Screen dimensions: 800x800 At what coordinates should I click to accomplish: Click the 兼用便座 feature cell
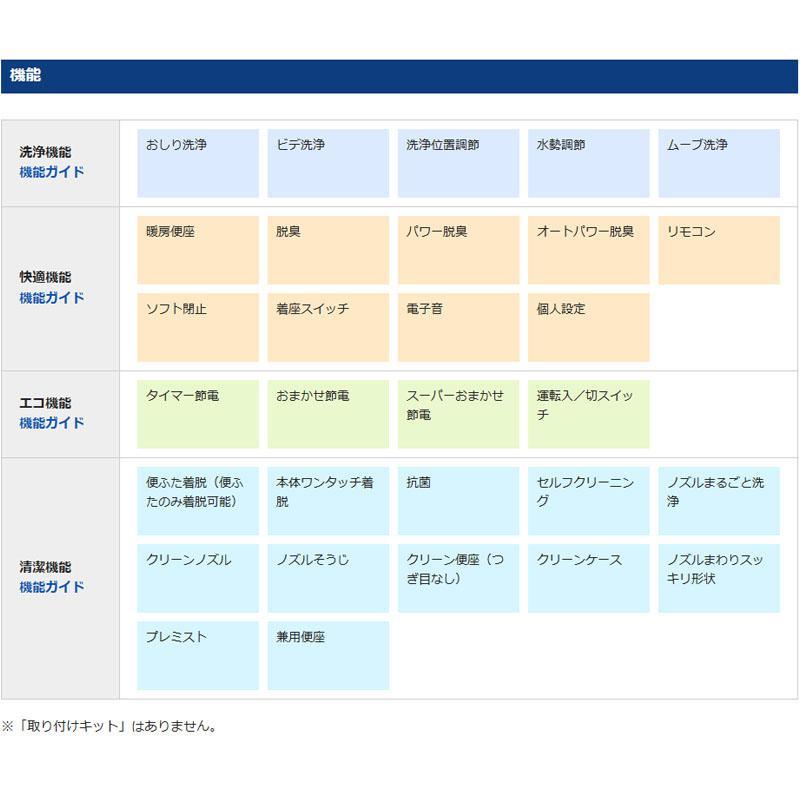coord(326,653)
